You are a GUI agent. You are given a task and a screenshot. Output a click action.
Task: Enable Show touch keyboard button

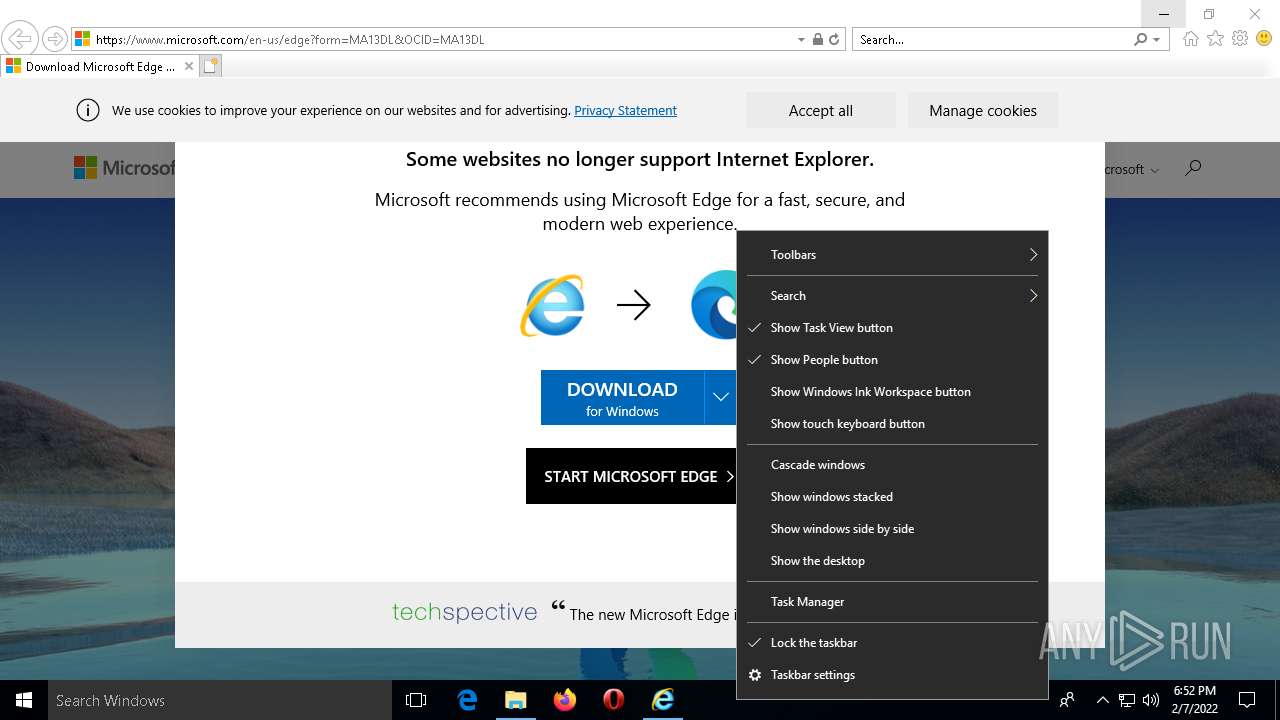click(892, 424)
